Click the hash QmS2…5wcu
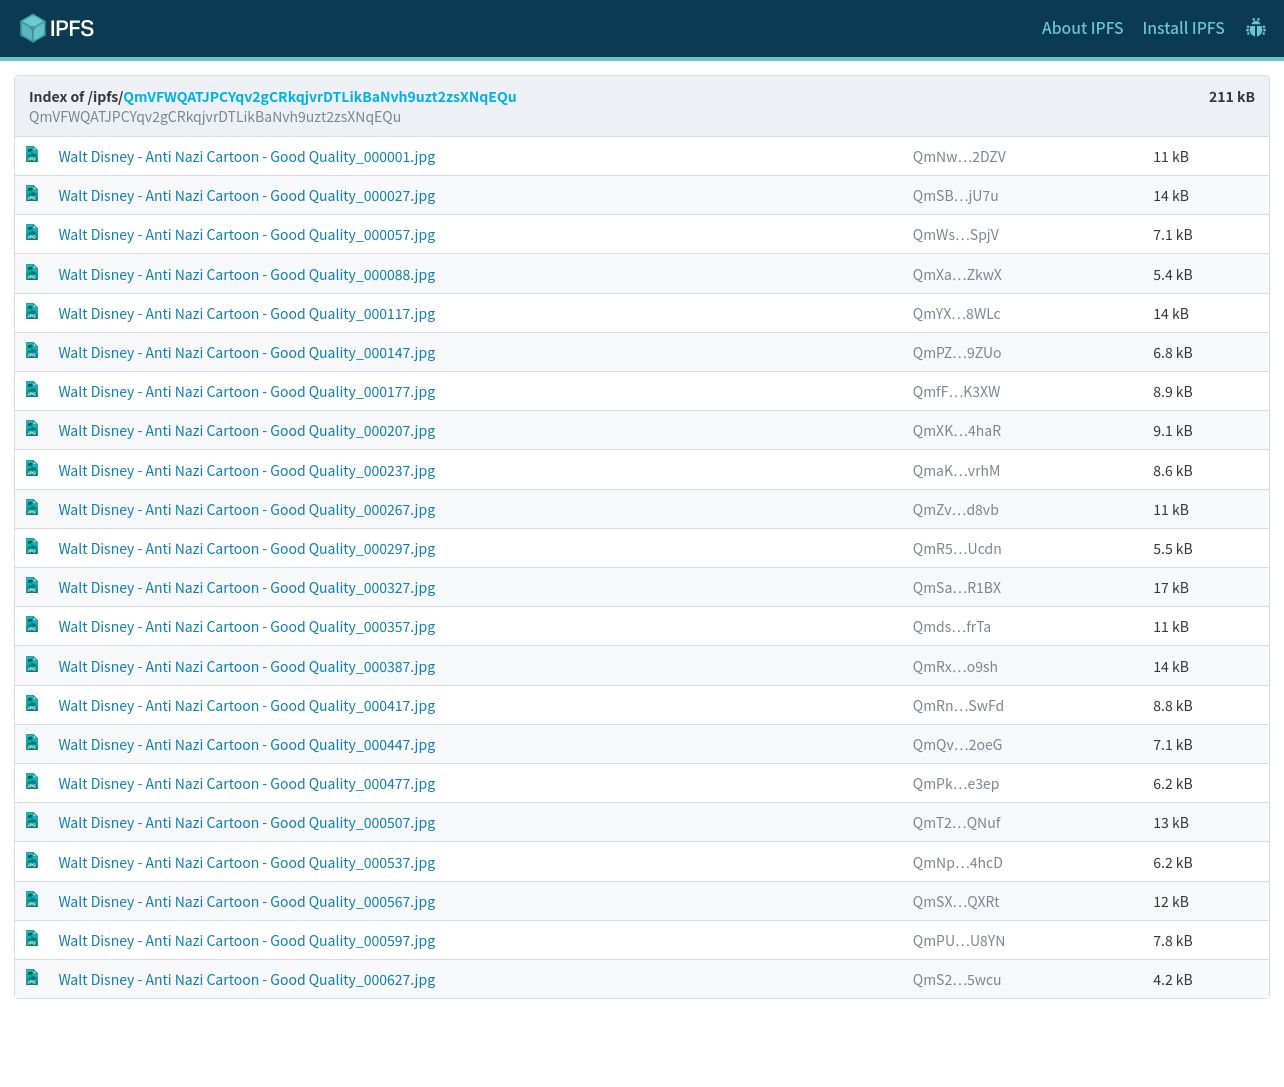1284x1087 pixels. (x=956, y=980)
